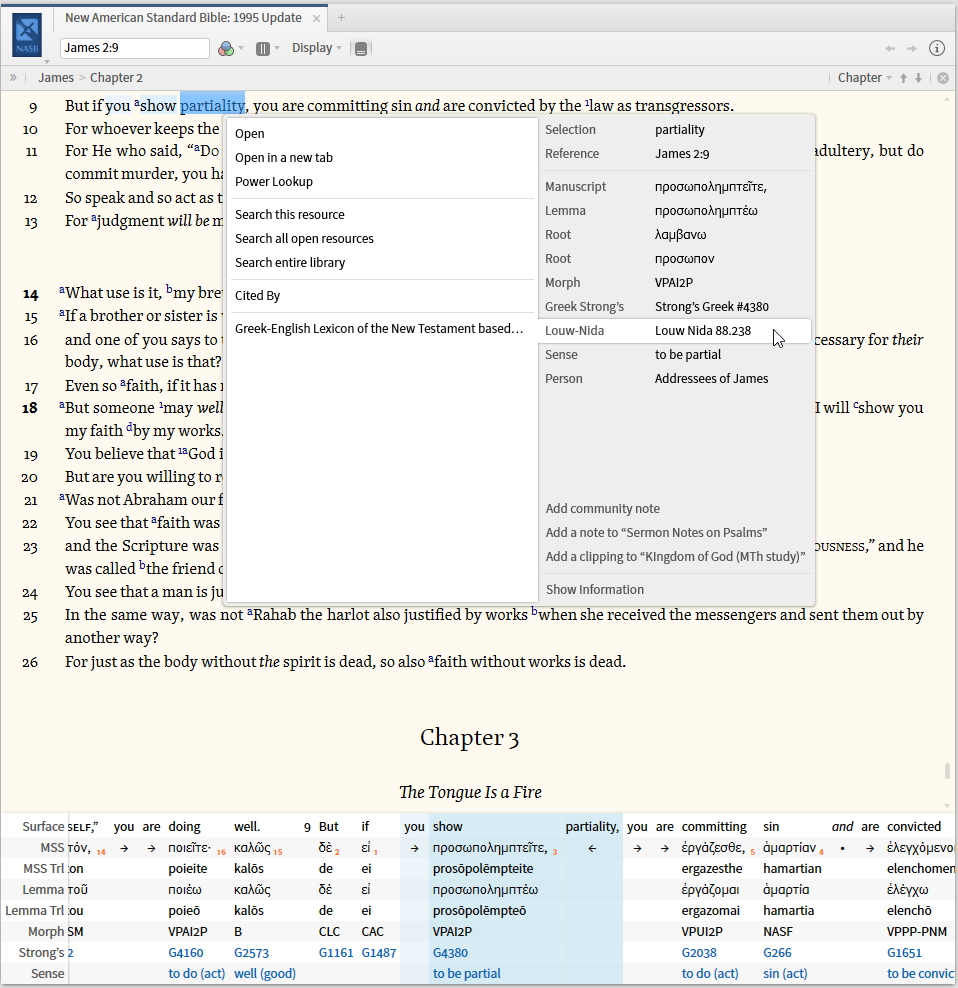
Task: Click Show Information in context menu
Action: pos(594,590)
